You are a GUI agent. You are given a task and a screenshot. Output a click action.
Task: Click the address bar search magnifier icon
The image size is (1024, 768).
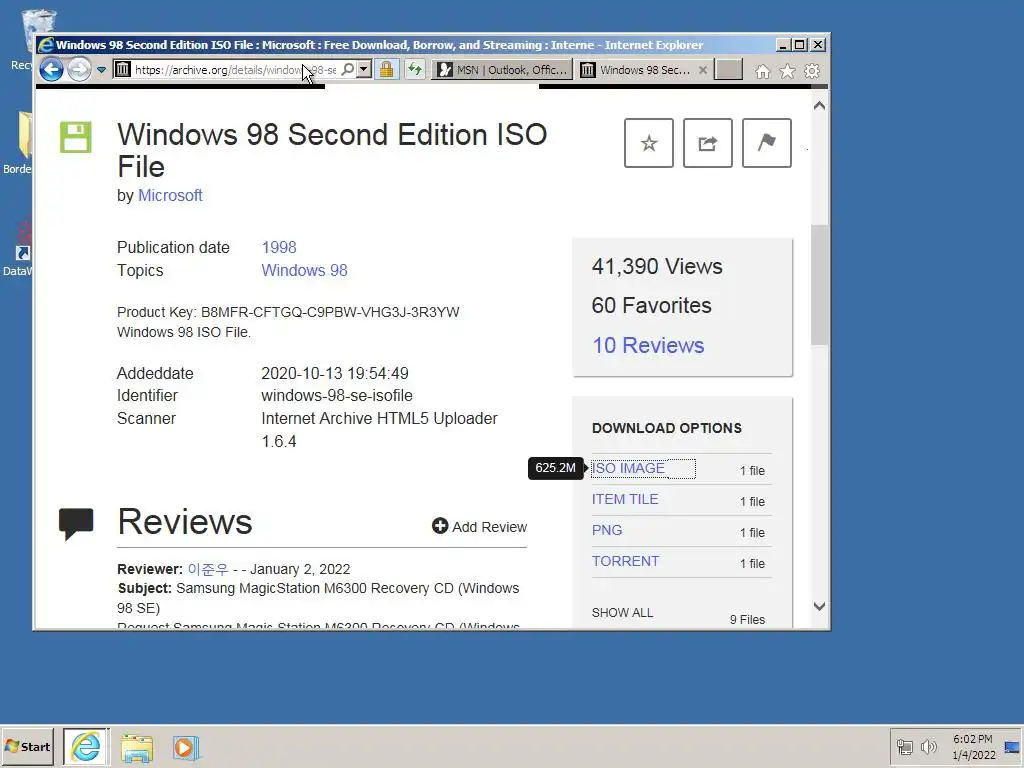coord(348,69)
